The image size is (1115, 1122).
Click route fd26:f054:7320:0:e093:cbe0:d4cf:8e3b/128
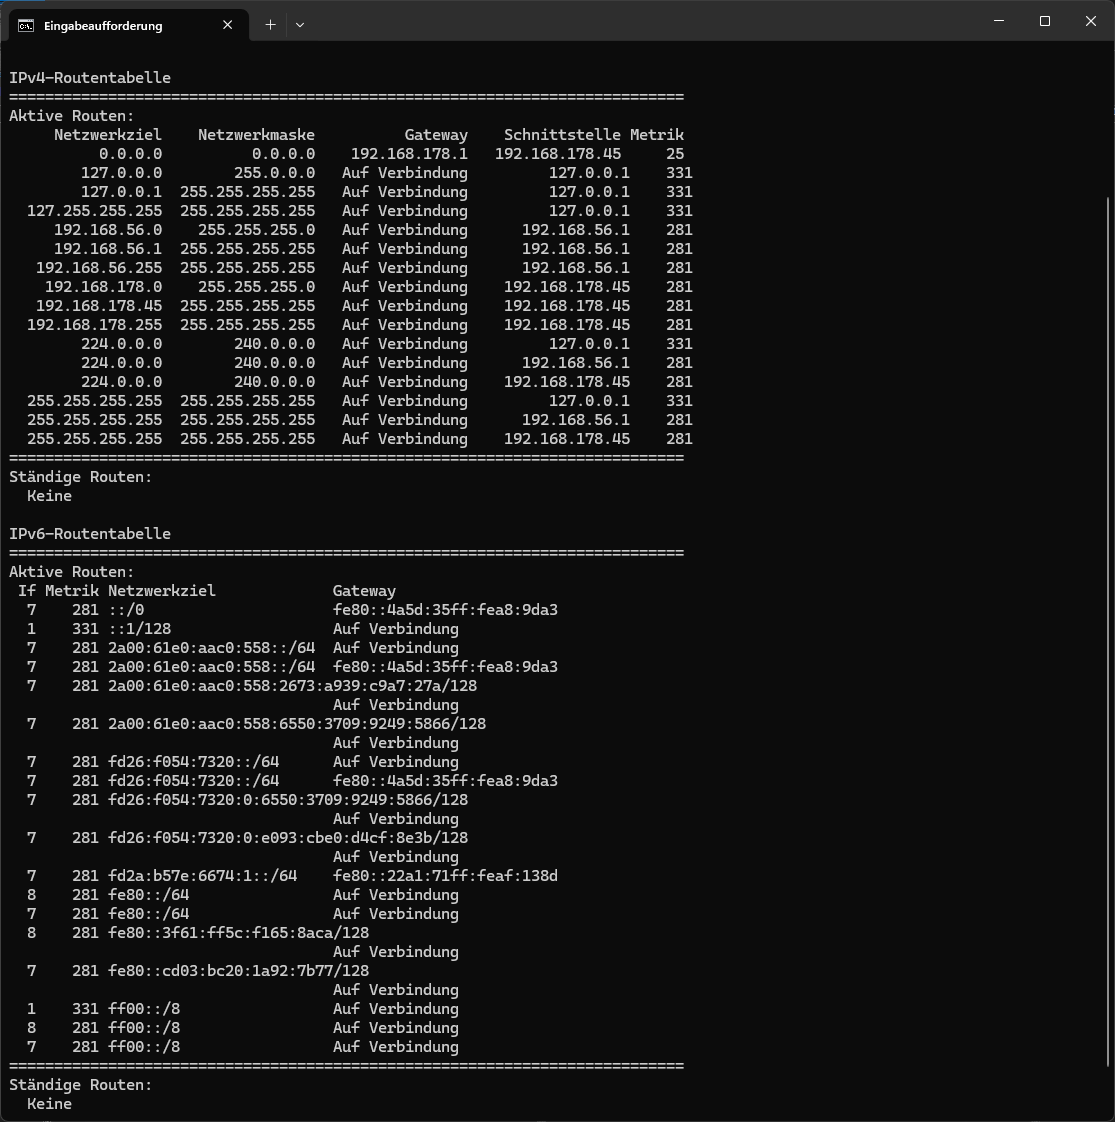[x=288, y=838]
